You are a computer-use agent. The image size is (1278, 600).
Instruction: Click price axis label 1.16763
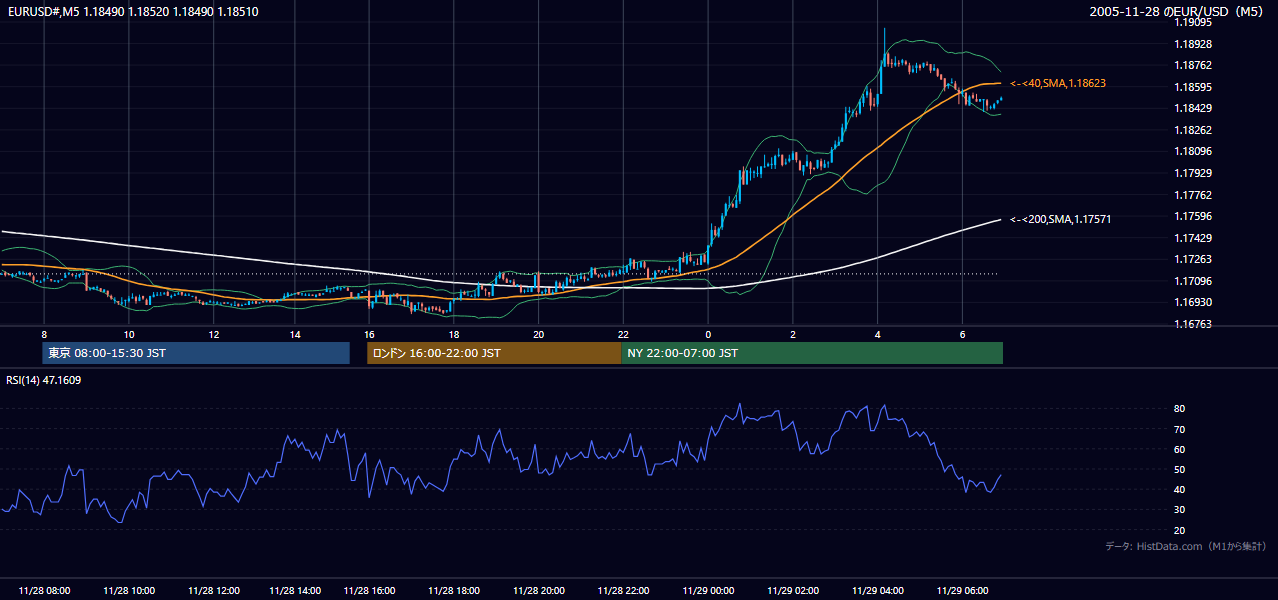pos(1192,324)
